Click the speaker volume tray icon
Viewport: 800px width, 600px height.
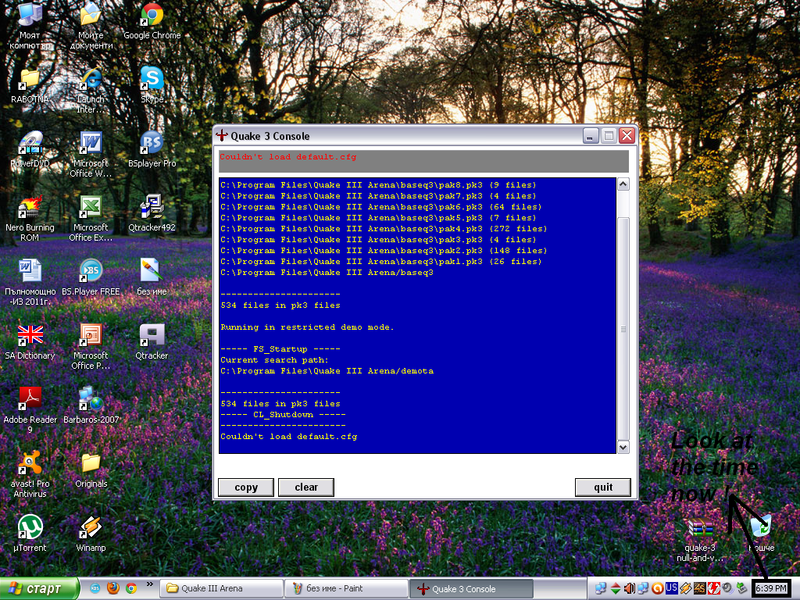pos(629,588)
